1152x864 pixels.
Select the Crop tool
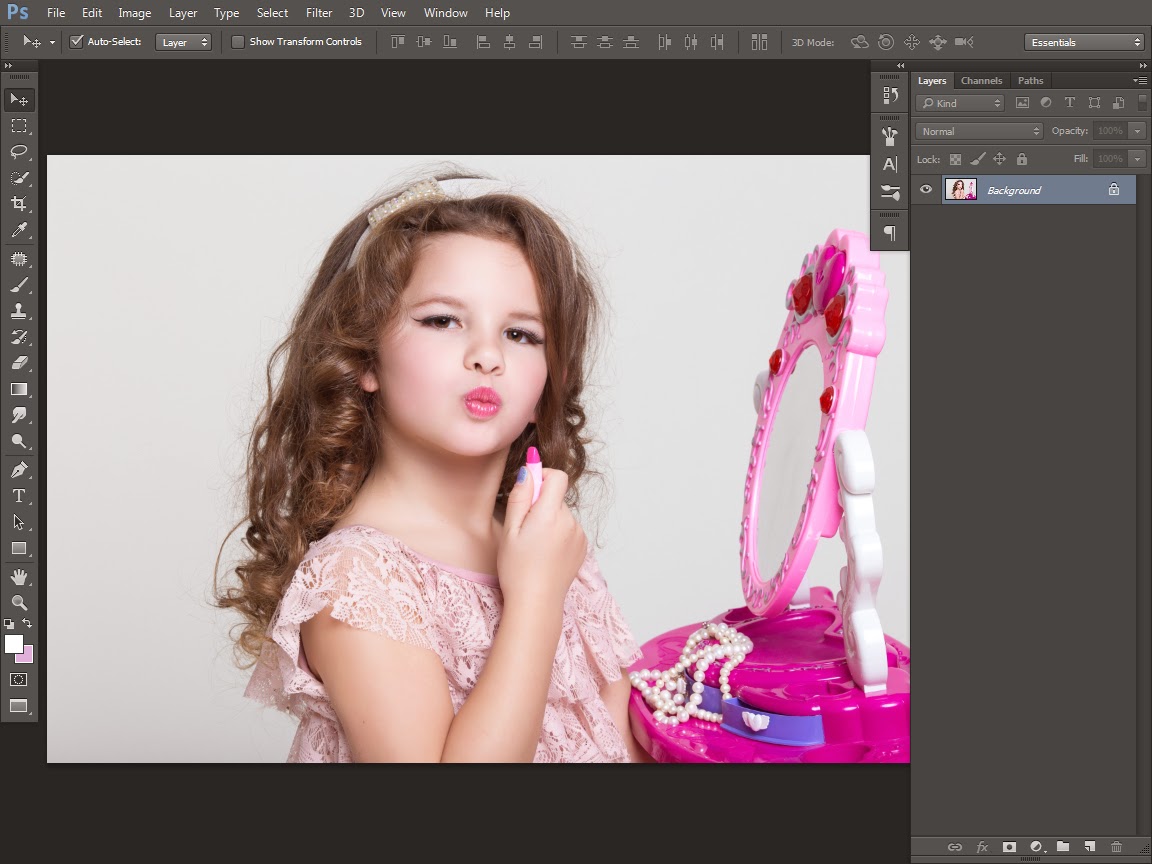coord(18,204)
